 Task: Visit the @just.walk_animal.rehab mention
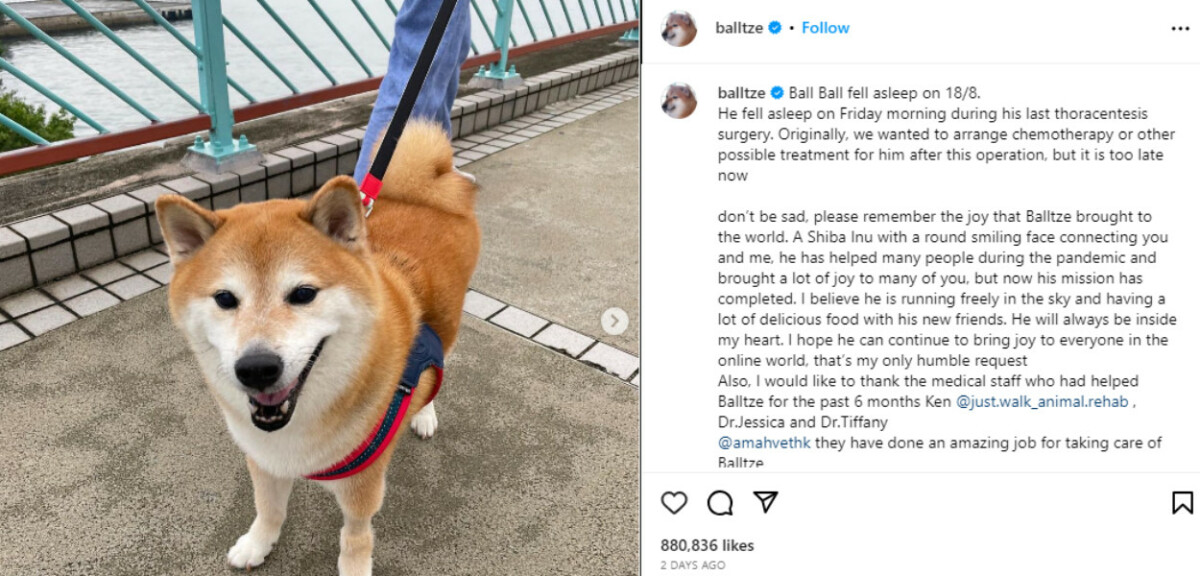[x=1043, y=402]
